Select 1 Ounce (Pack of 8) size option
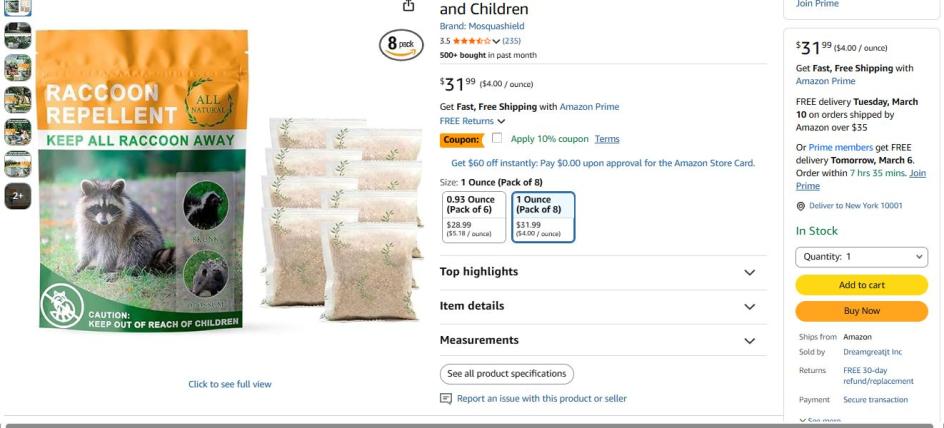Screen dimensions: 944x428 pyautogui.click(x=543, y=217)
